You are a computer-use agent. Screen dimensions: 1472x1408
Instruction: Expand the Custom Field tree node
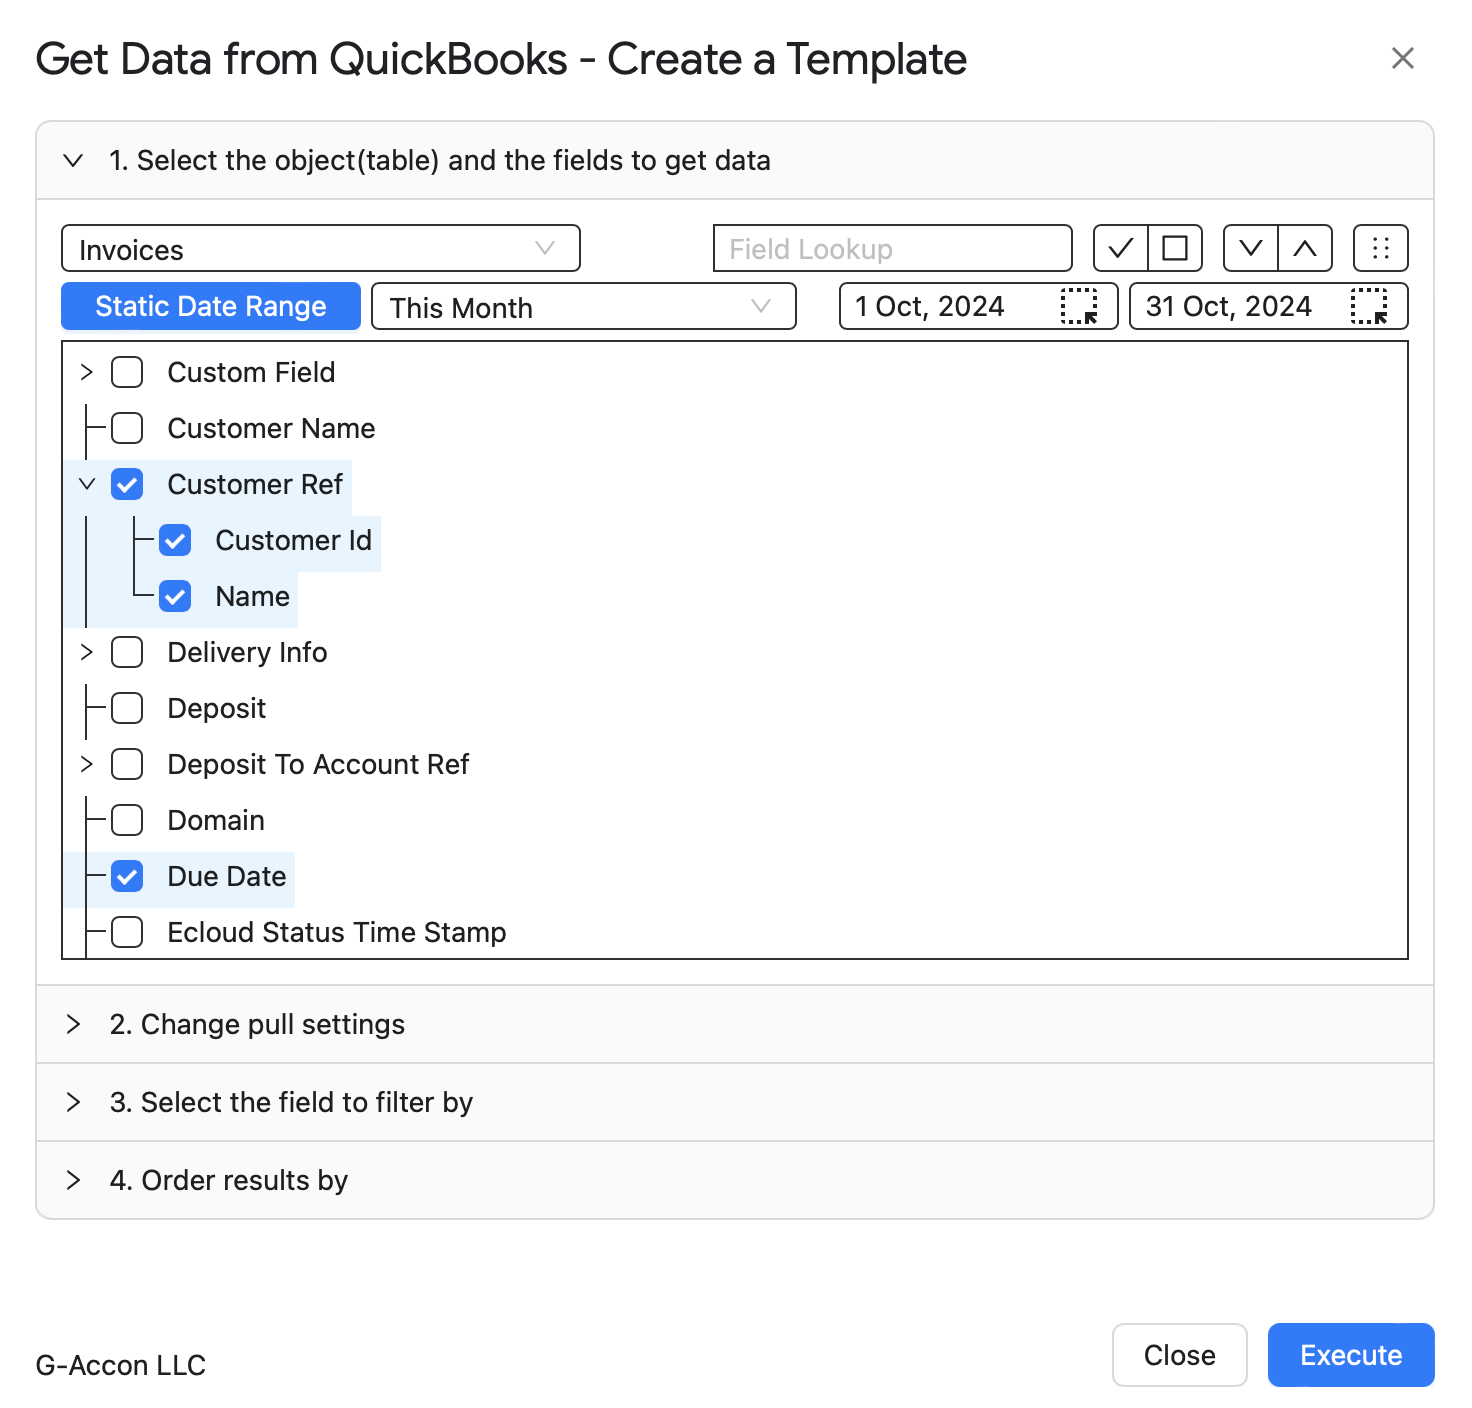click(87, 372)
